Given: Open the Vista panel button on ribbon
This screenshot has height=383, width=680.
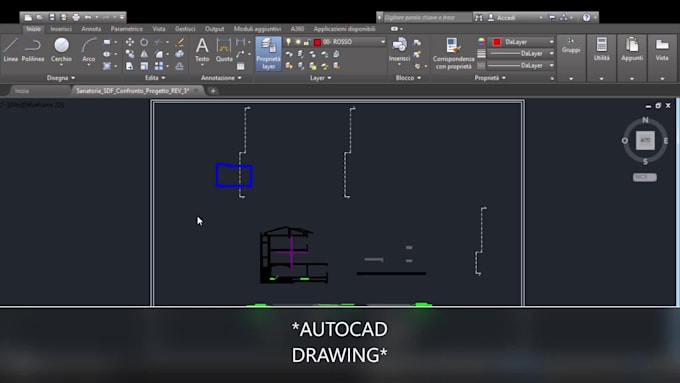Looking at the screenshot, I should [662, 58].
